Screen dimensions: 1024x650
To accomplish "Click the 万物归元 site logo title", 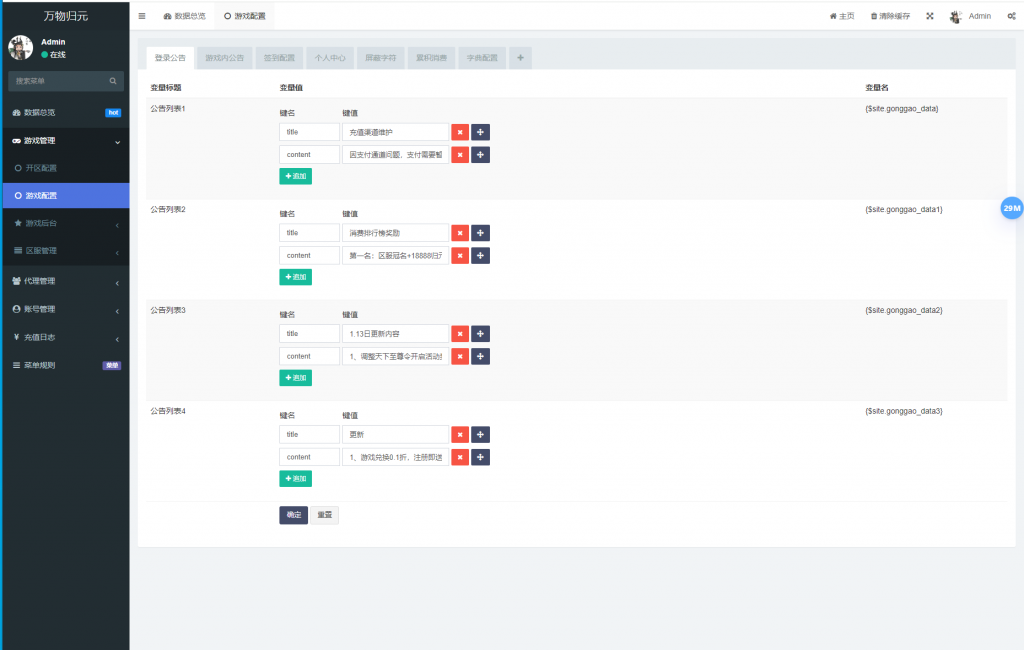I will [66, 16].
